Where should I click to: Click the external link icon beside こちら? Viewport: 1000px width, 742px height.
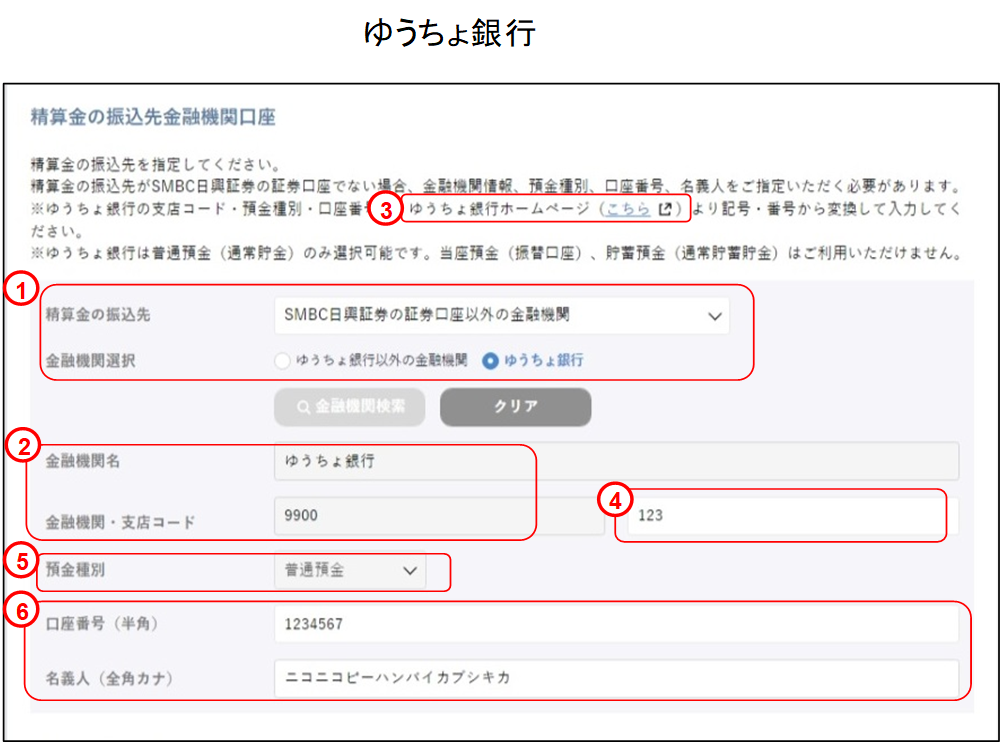(x=666, y=207)
